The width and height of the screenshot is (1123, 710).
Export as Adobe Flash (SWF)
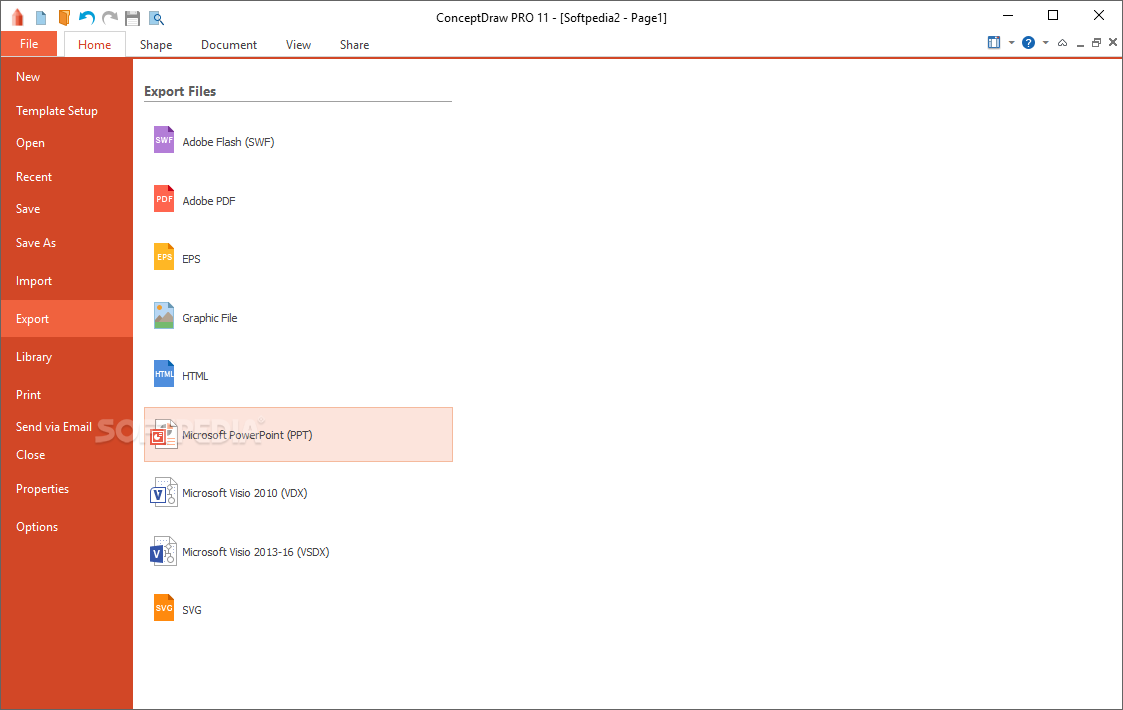pos(228,142)
